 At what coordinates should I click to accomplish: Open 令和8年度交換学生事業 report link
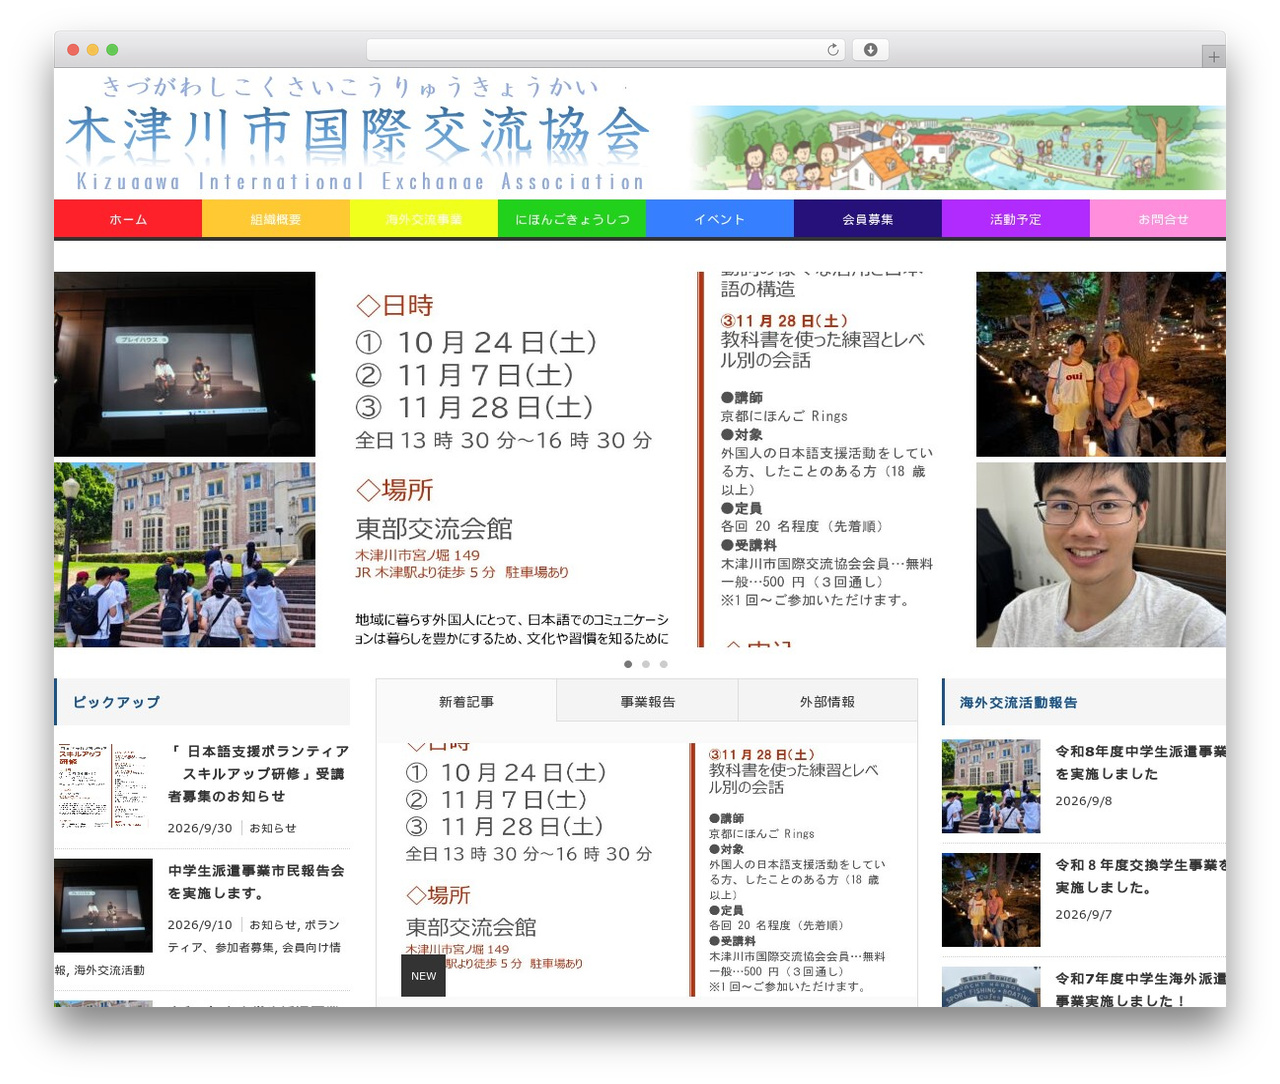pos(1140,876)
